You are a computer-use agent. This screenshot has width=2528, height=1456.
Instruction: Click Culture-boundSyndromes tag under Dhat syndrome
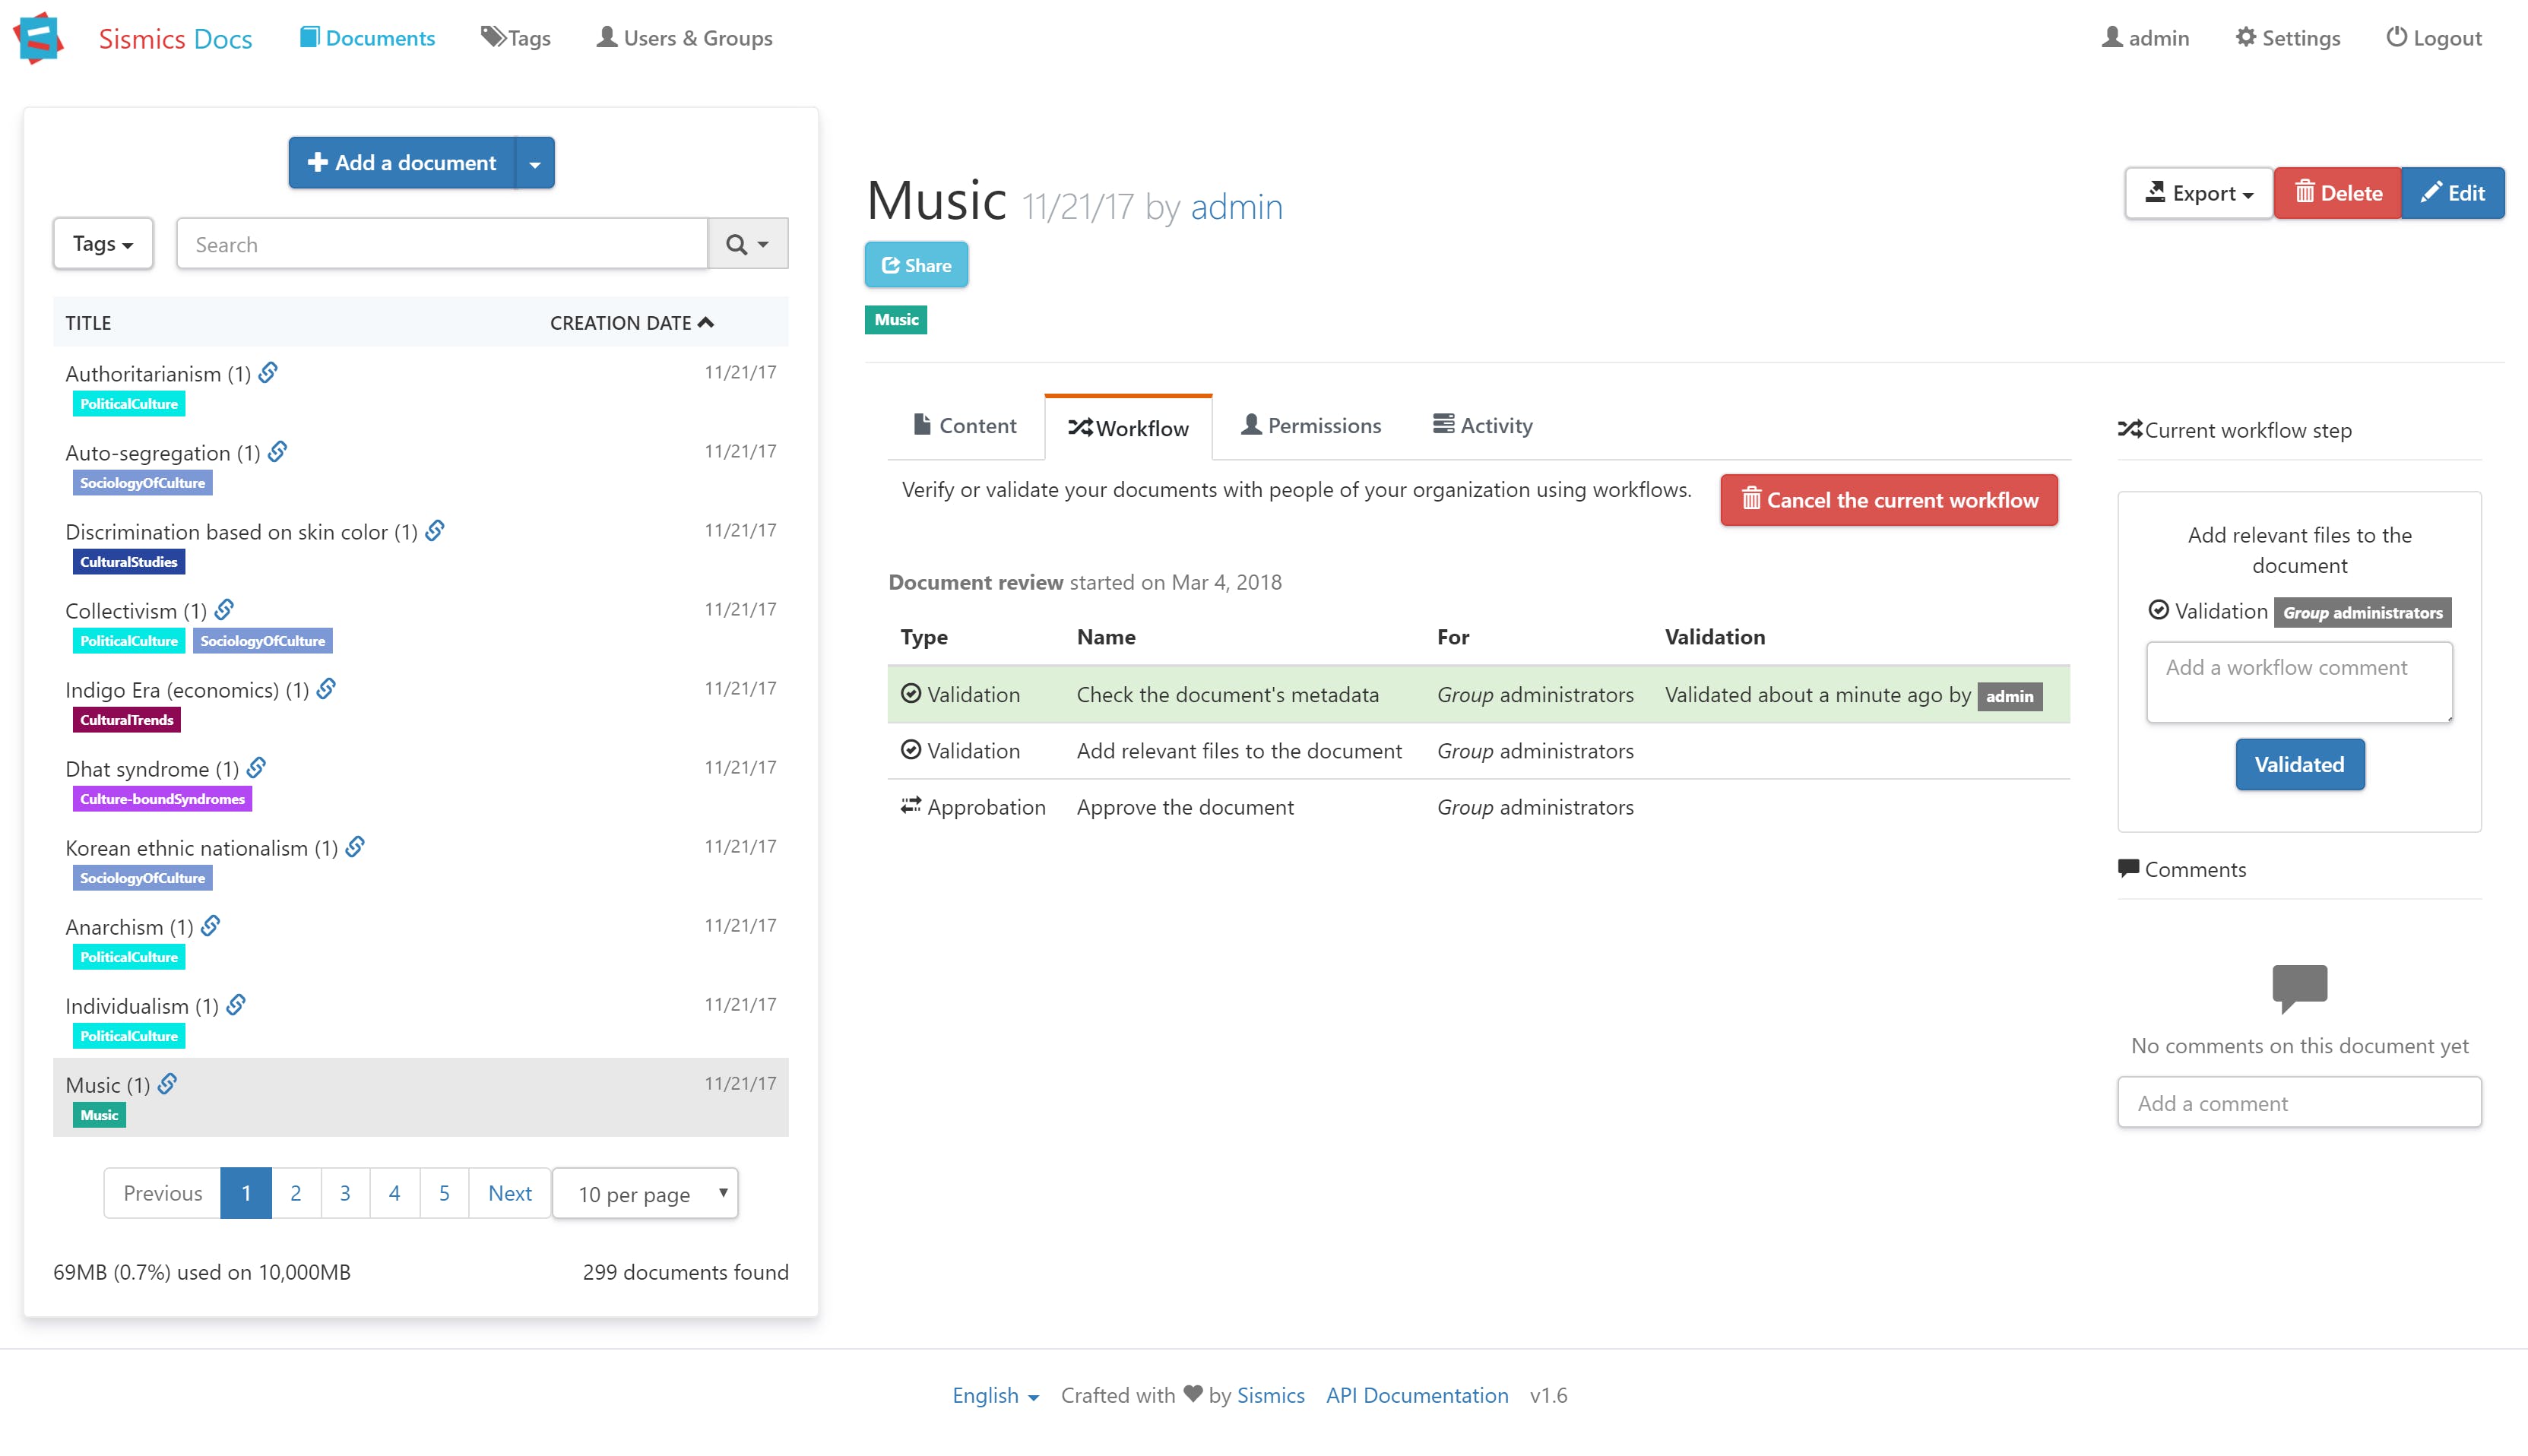(x=162, y=799)
